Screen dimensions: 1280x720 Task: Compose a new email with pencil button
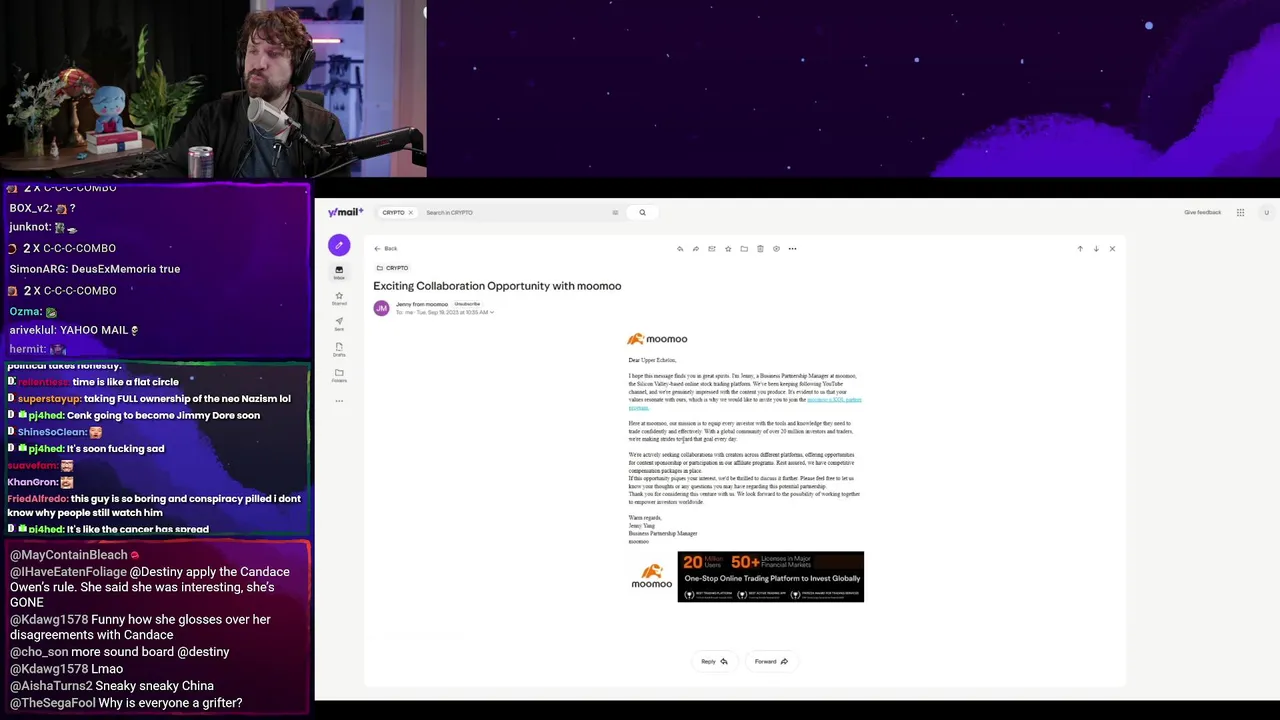(339, 245)
